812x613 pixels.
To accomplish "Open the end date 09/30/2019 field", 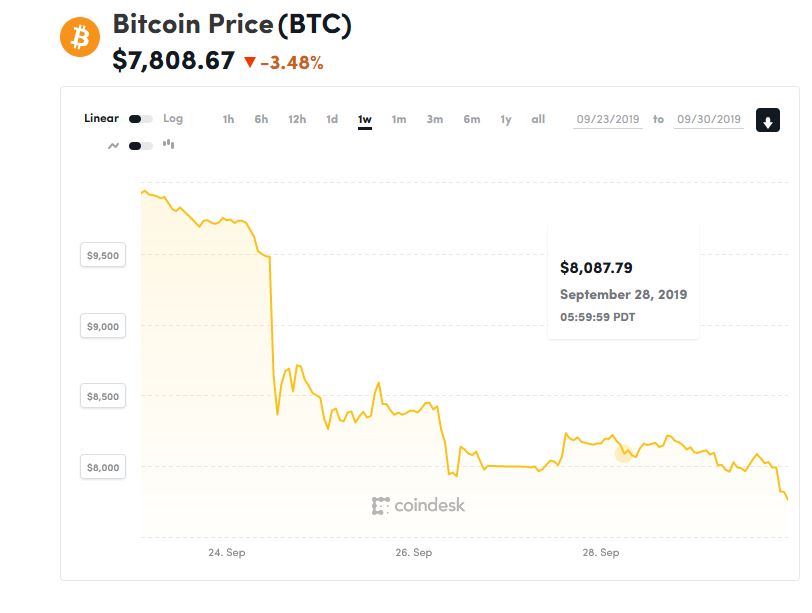I will click(709, 120).
